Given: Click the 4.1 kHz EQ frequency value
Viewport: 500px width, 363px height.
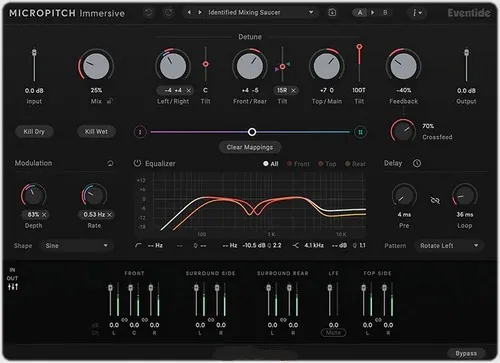Looking at the screenshot, I should pyautogui.click(x=314, y=246).
